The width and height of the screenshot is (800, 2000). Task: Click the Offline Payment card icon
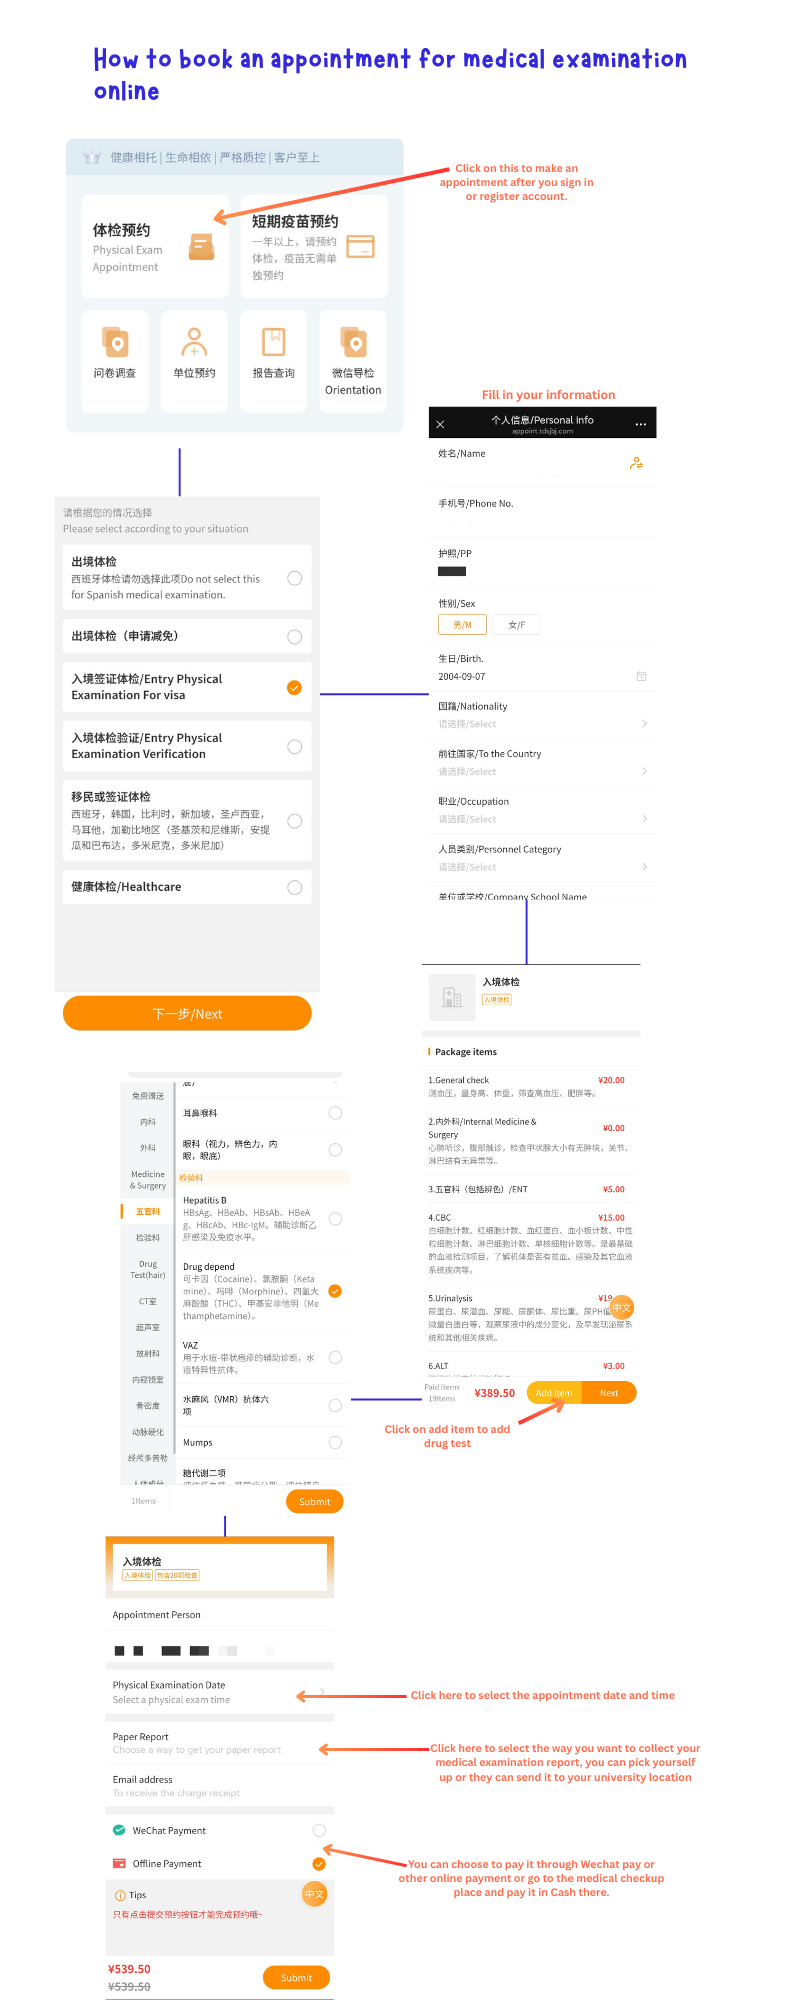[x=119, y=1863]
